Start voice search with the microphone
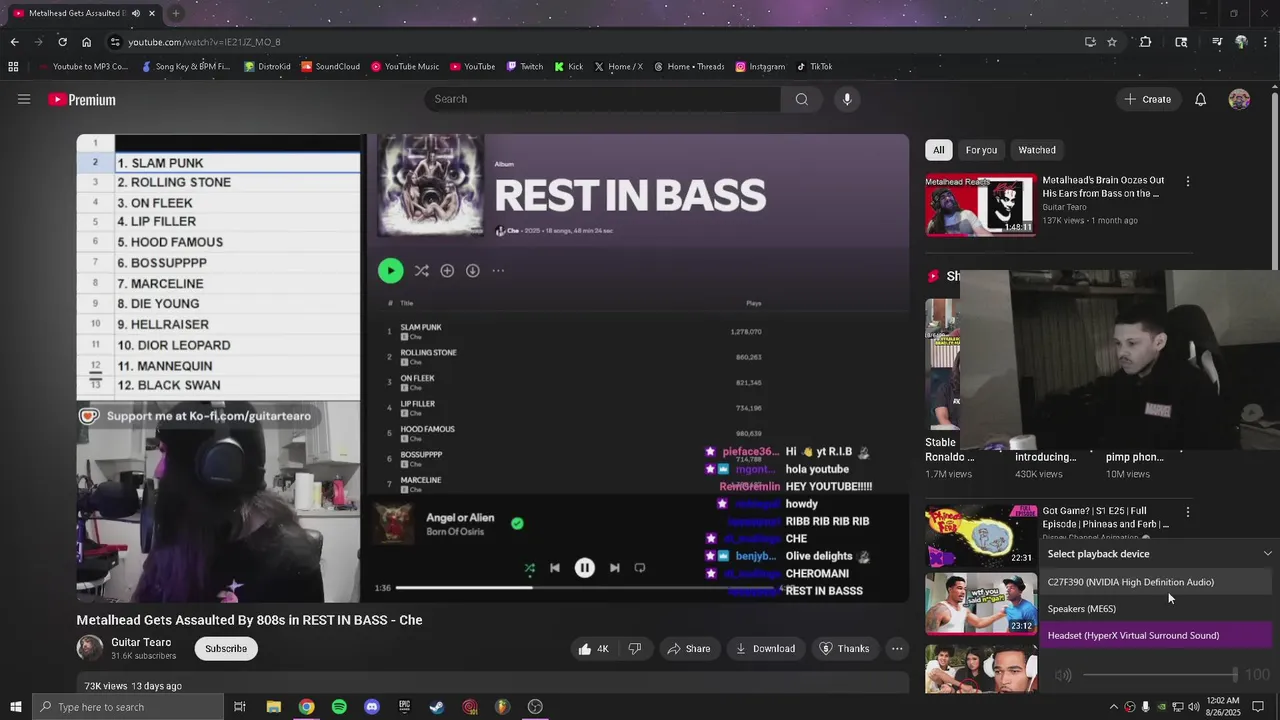Screen dimensions: 1280x720 tap(847, 99)
